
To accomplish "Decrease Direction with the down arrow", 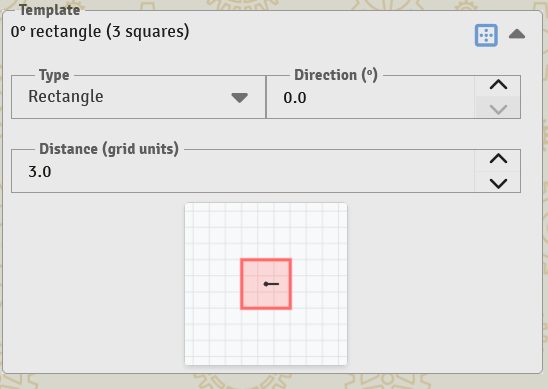I will pos(498,108).
